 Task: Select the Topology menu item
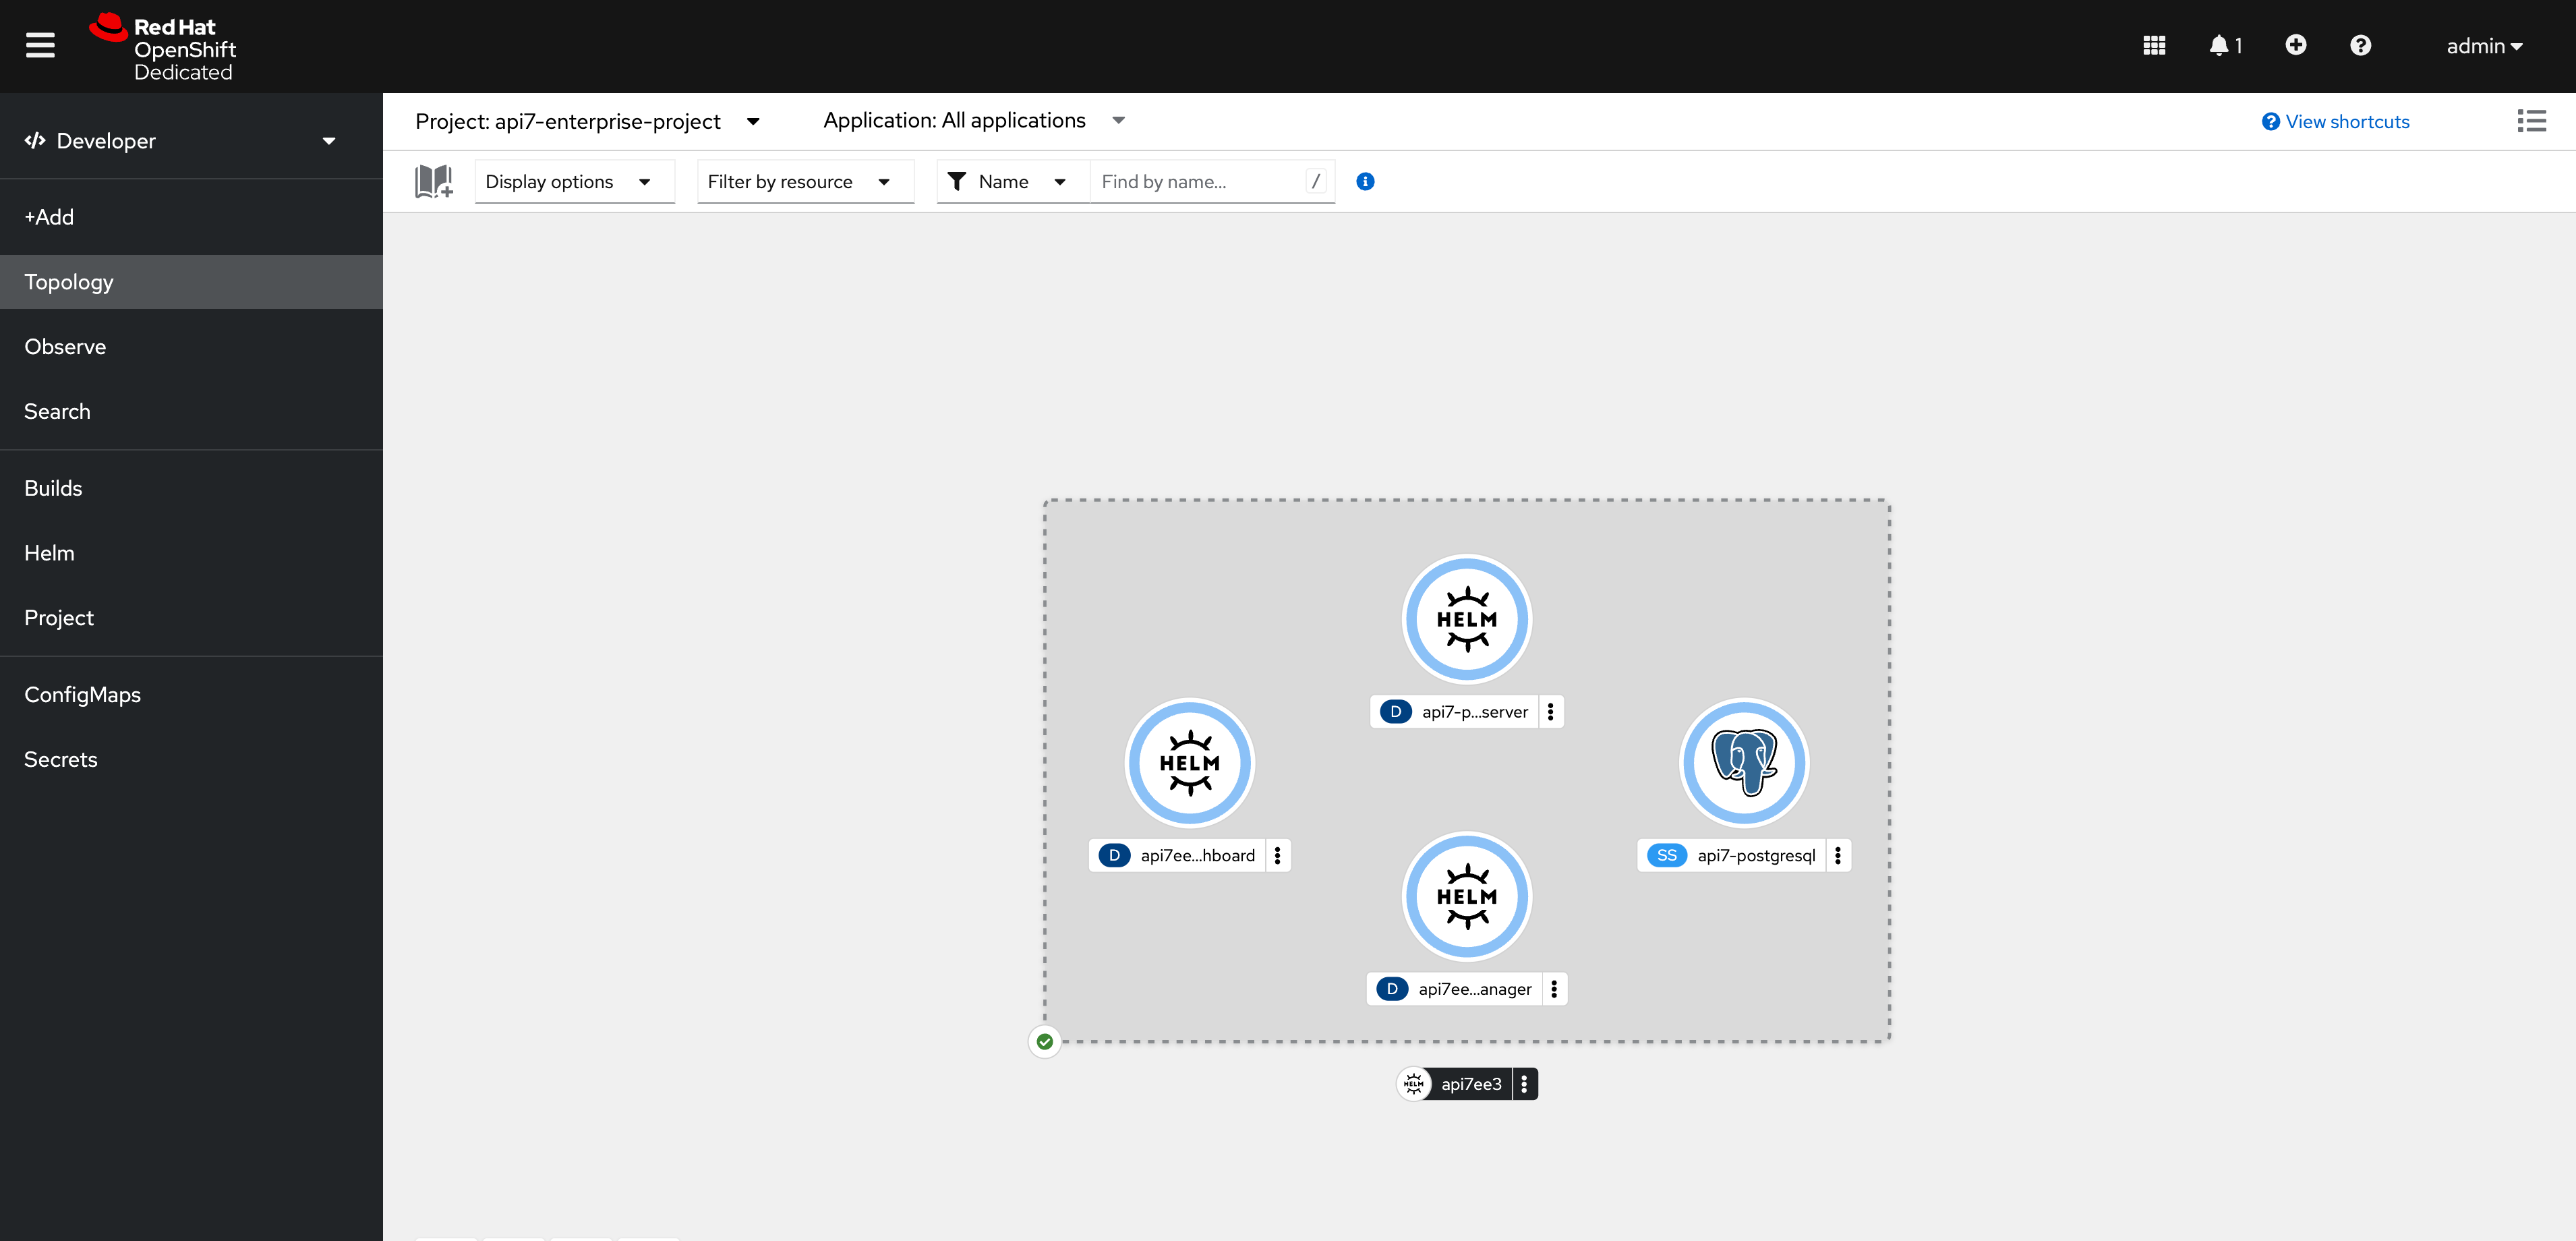(x=69, y=281)
